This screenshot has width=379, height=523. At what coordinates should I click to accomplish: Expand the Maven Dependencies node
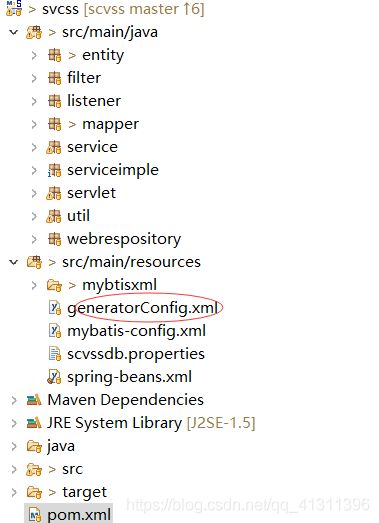tap(14, 400)
